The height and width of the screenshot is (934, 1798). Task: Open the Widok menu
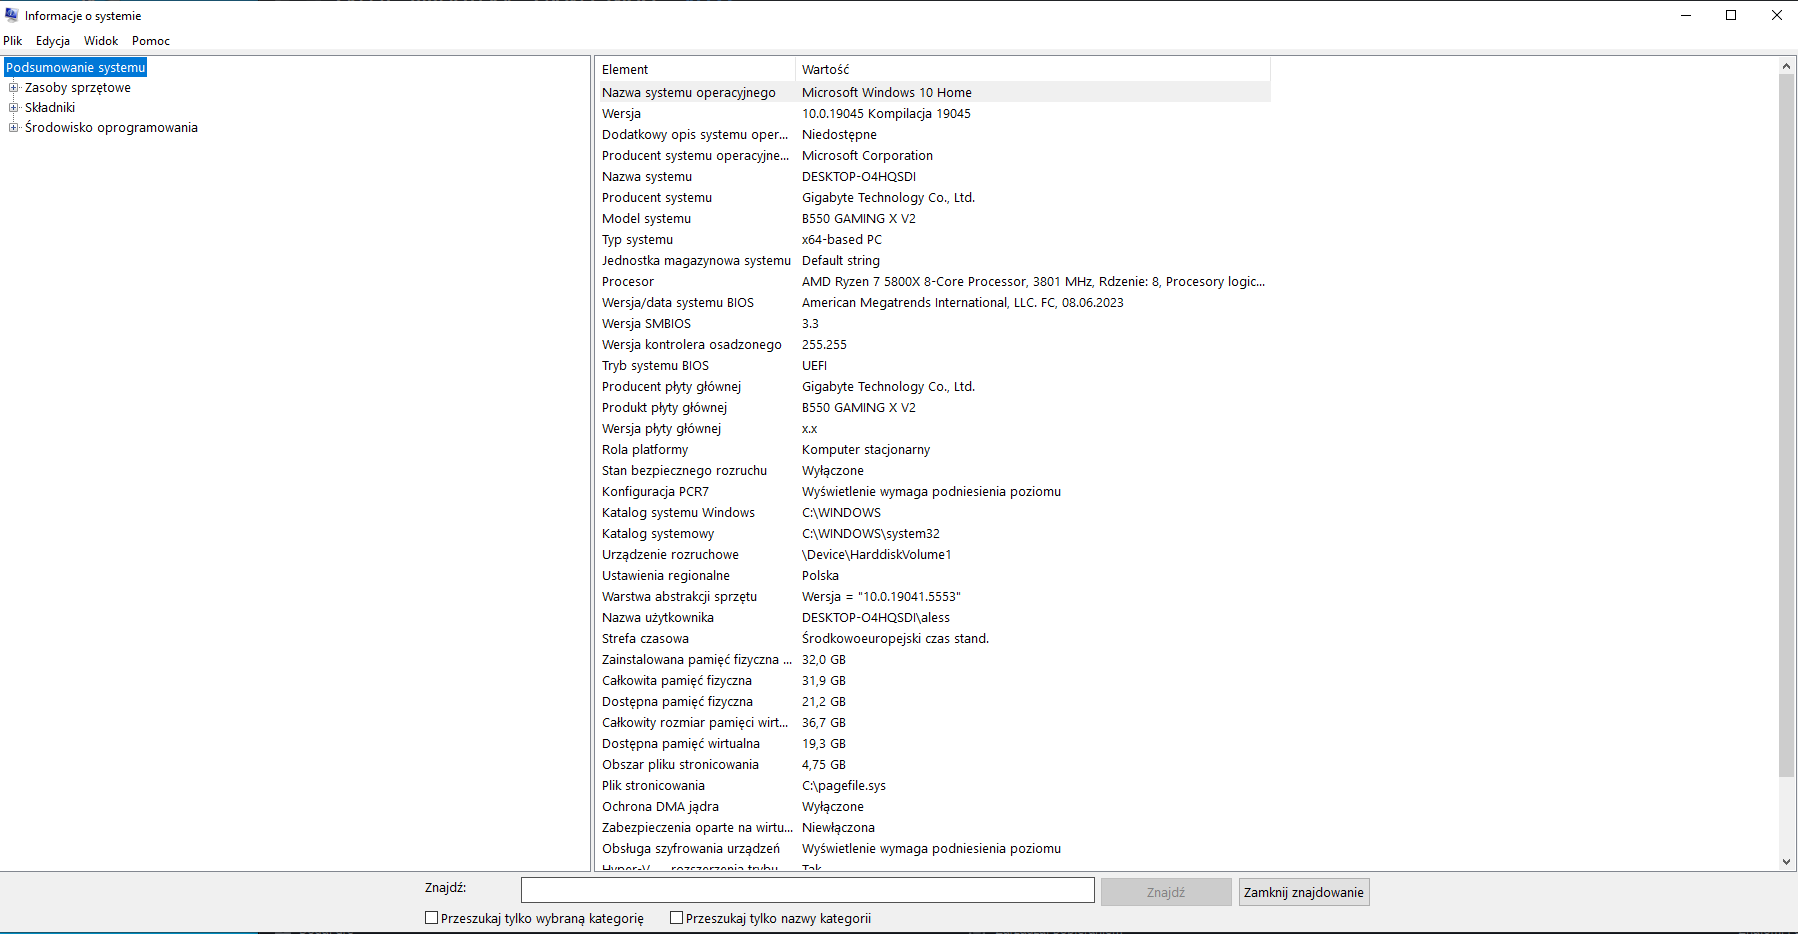coord(101,41)
